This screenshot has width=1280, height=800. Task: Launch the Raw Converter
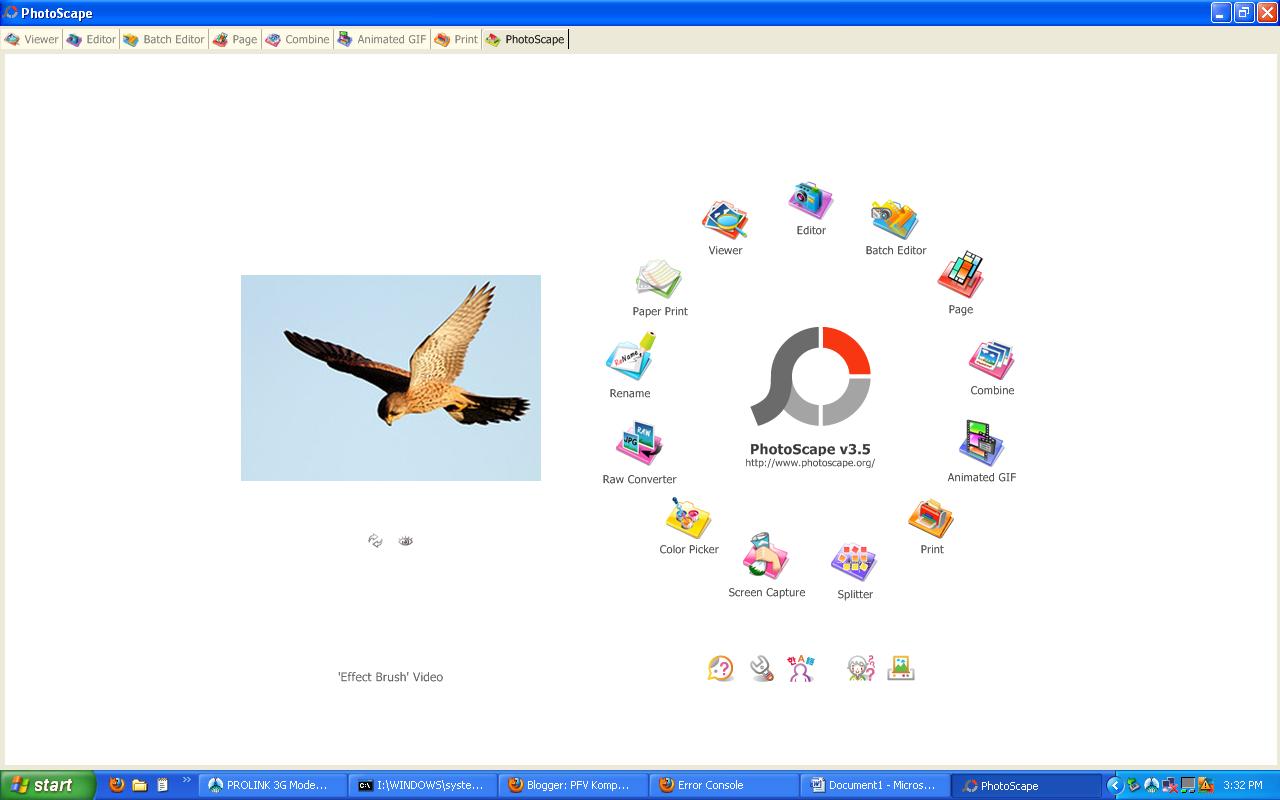coord(639,445)
